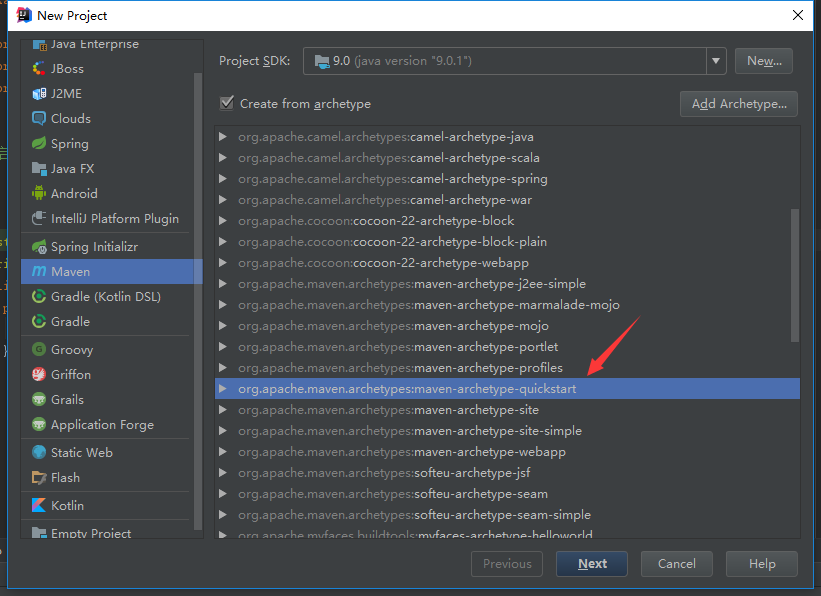Select cocoon-22-archetype-webapp row
821x596 pixels.
click(507, 262)
